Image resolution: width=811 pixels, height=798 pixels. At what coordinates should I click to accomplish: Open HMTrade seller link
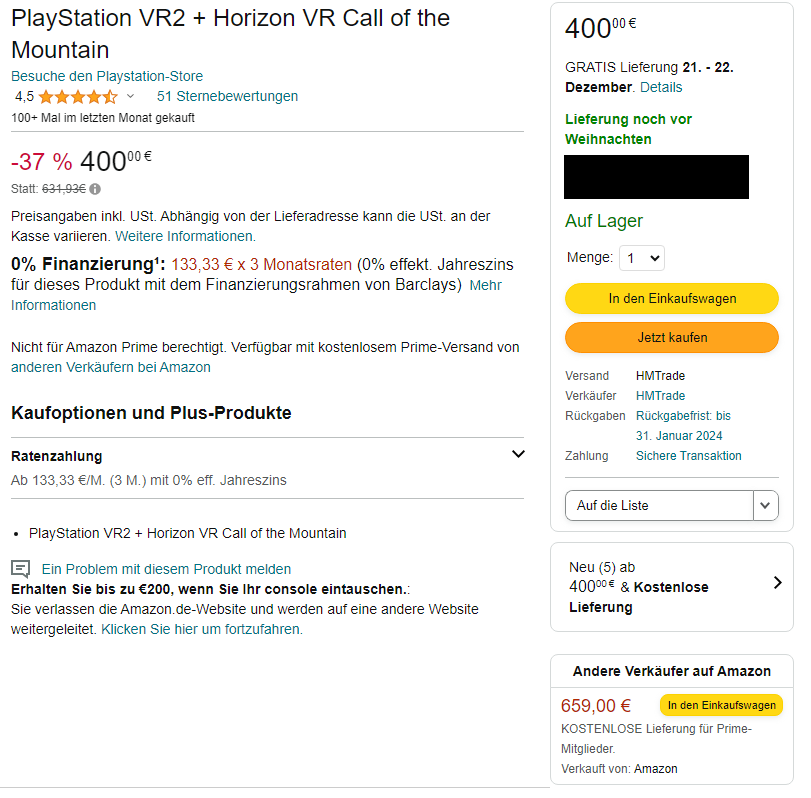[x=660, y=396]
